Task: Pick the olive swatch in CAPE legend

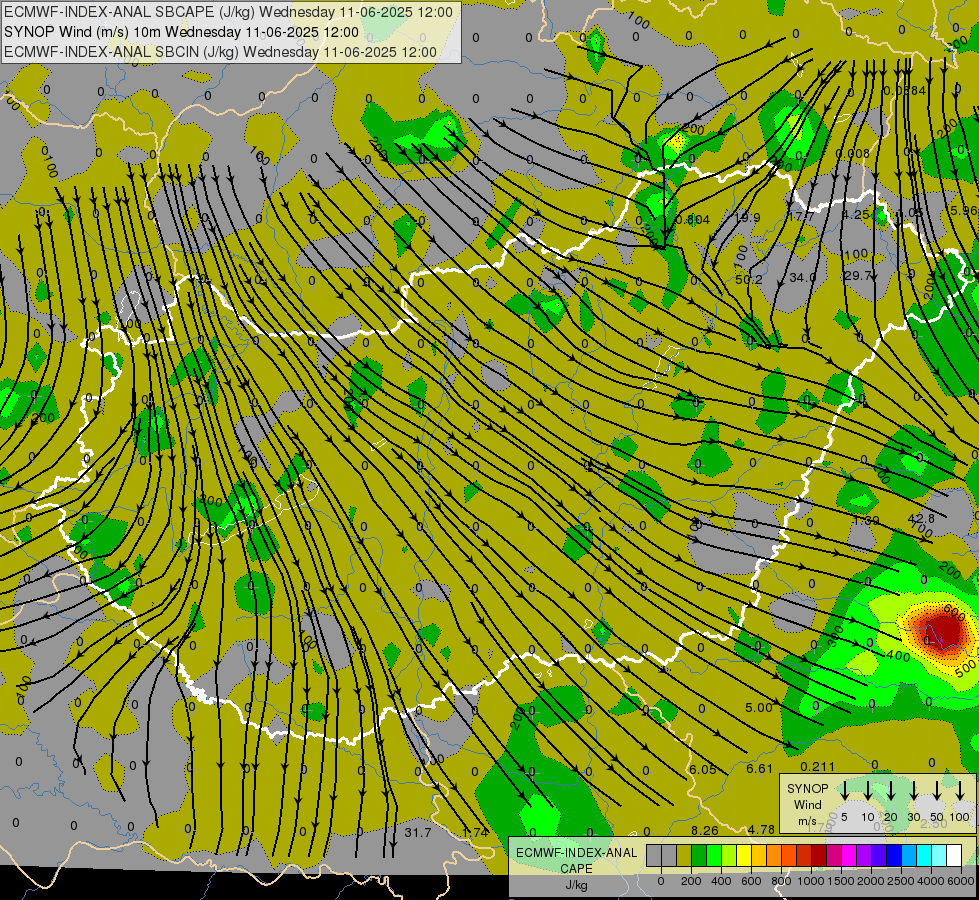Action: pyautogui.click(x=684, y=855)
